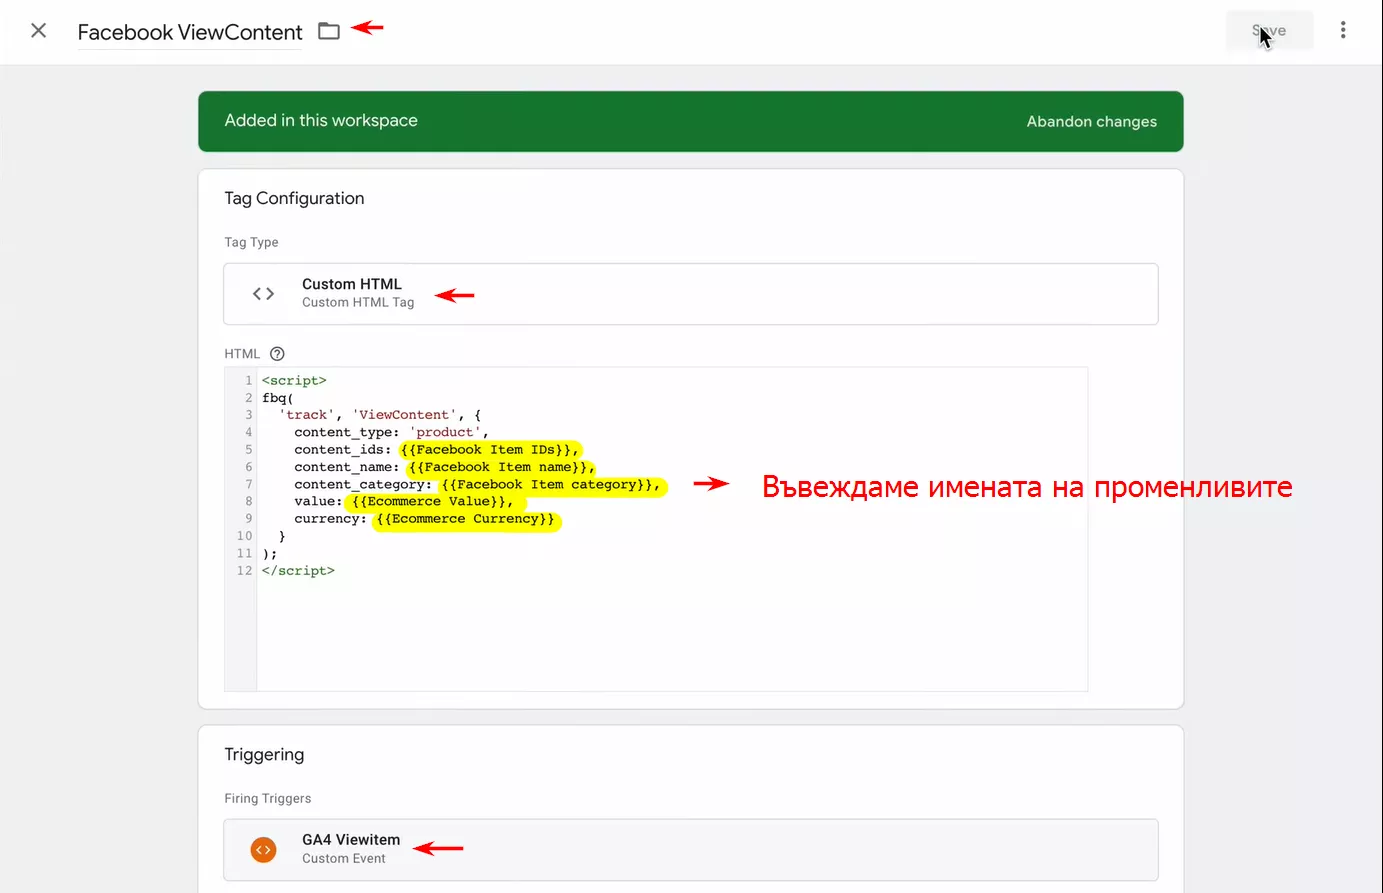Click the fbq( code line
This screenshot has width=1383, height=893.
coord(278,398)
